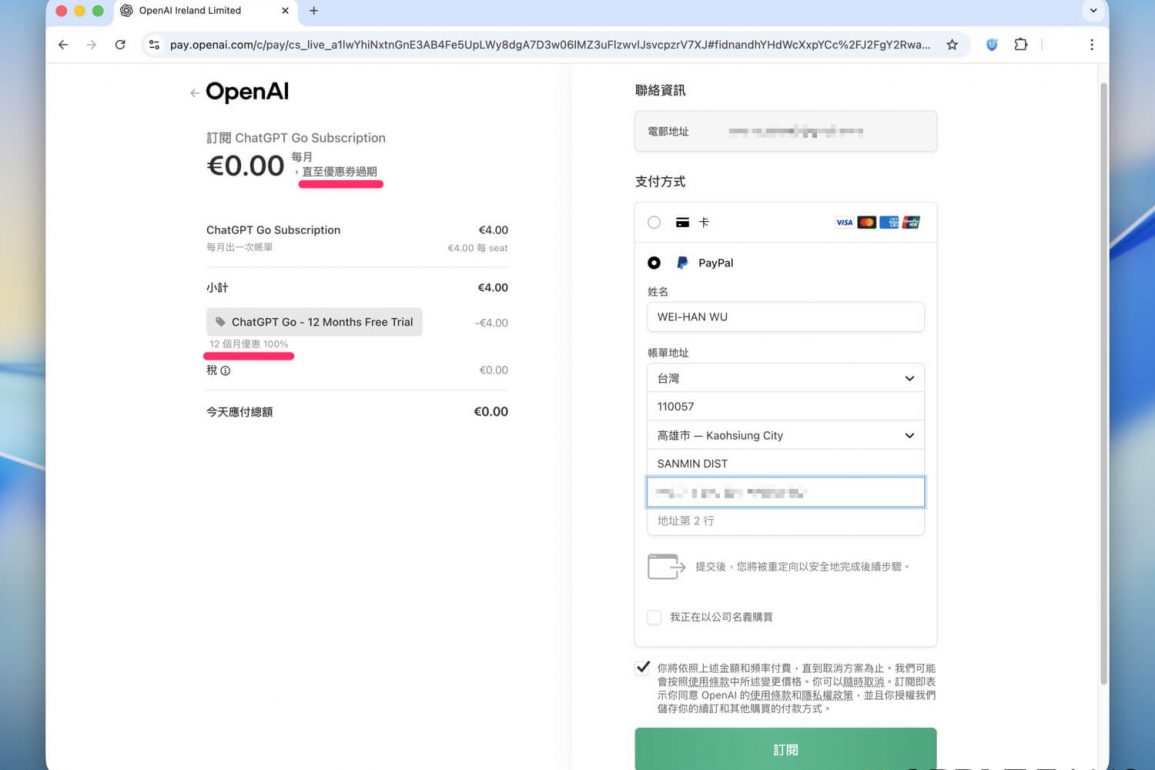This screenshot has height=770, width=1155.
Task: Click the shield extension icon in toolbar
Action: (990, 45)
